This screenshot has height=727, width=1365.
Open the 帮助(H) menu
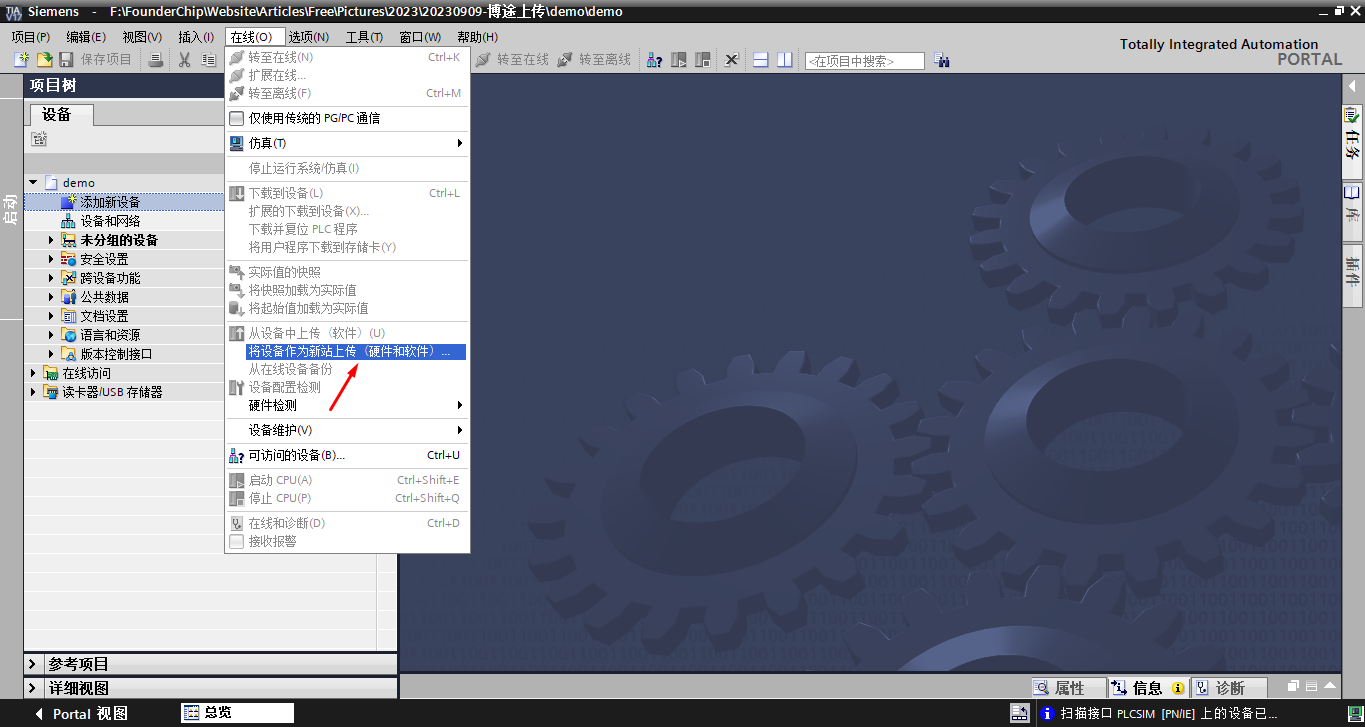477,37
